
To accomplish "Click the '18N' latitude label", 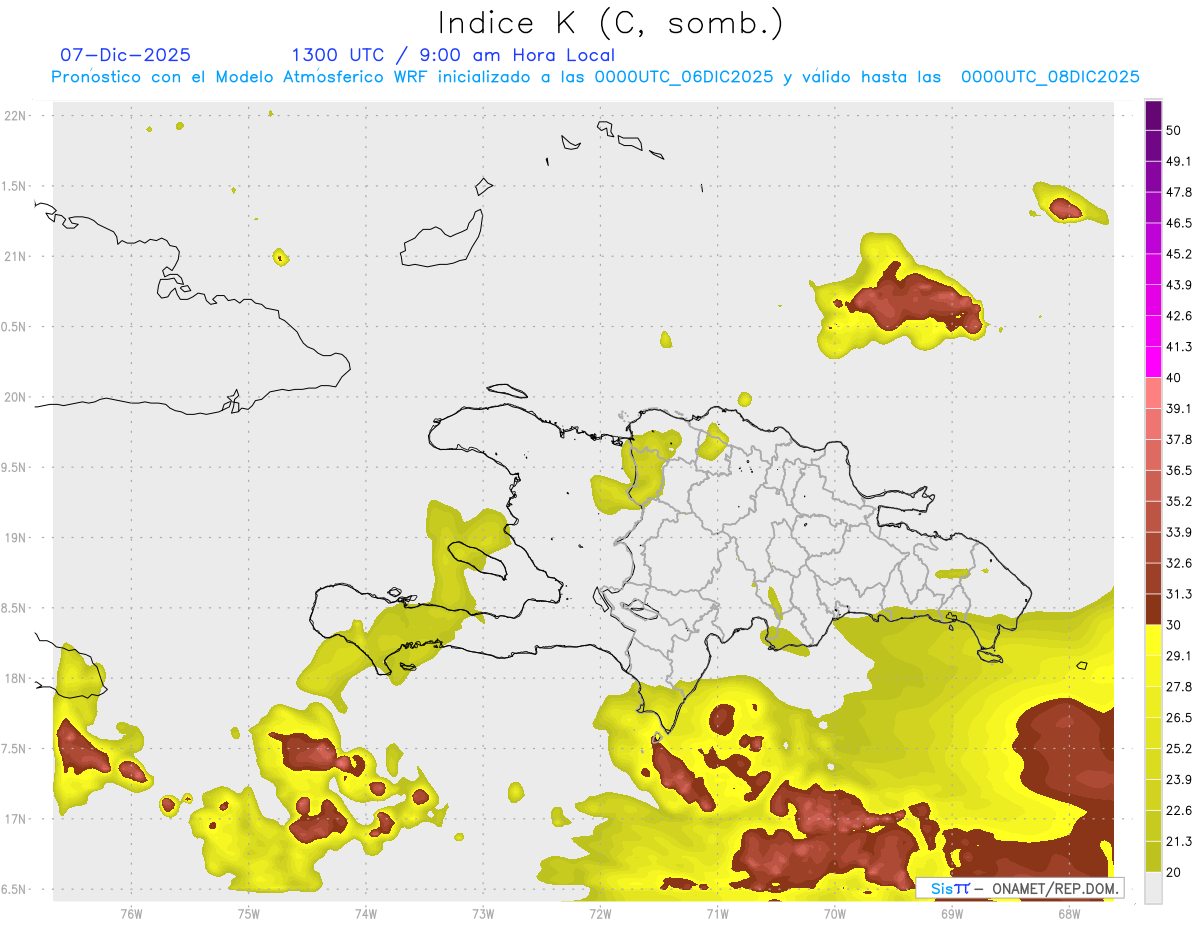I will [17, 678].
